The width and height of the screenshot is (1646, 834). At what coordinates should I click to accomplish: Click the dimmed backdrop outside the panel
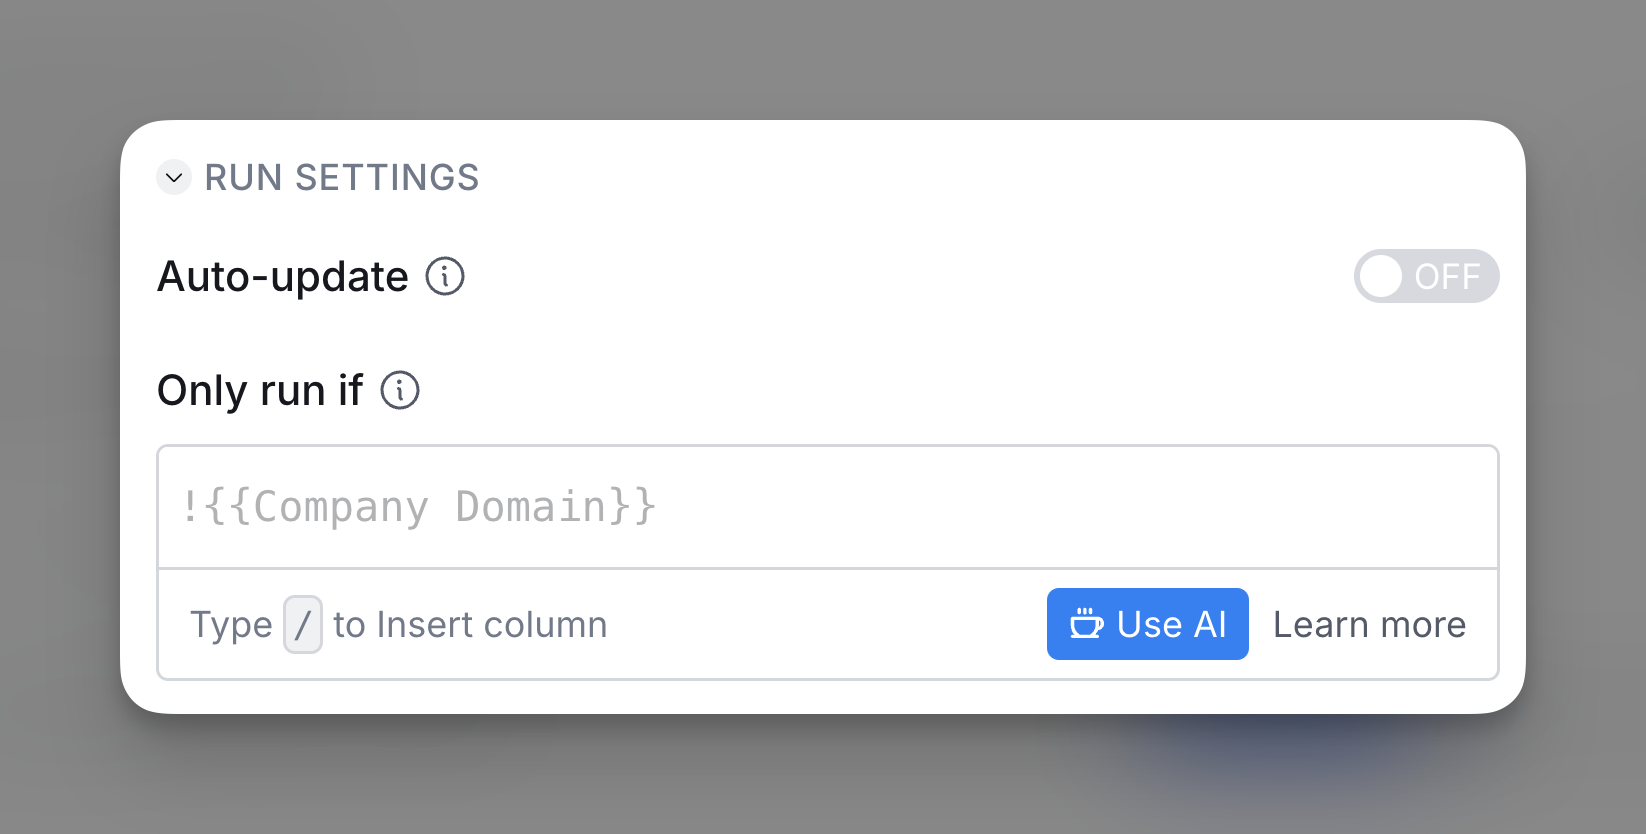pos(820,60)
